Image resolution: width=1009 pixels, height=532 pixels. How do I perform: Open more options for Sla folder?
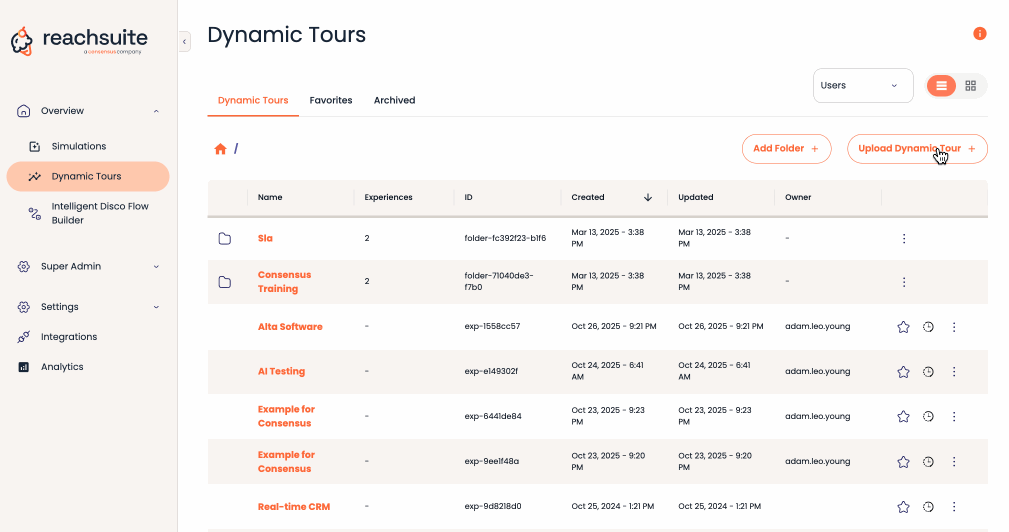pos(904,239)
